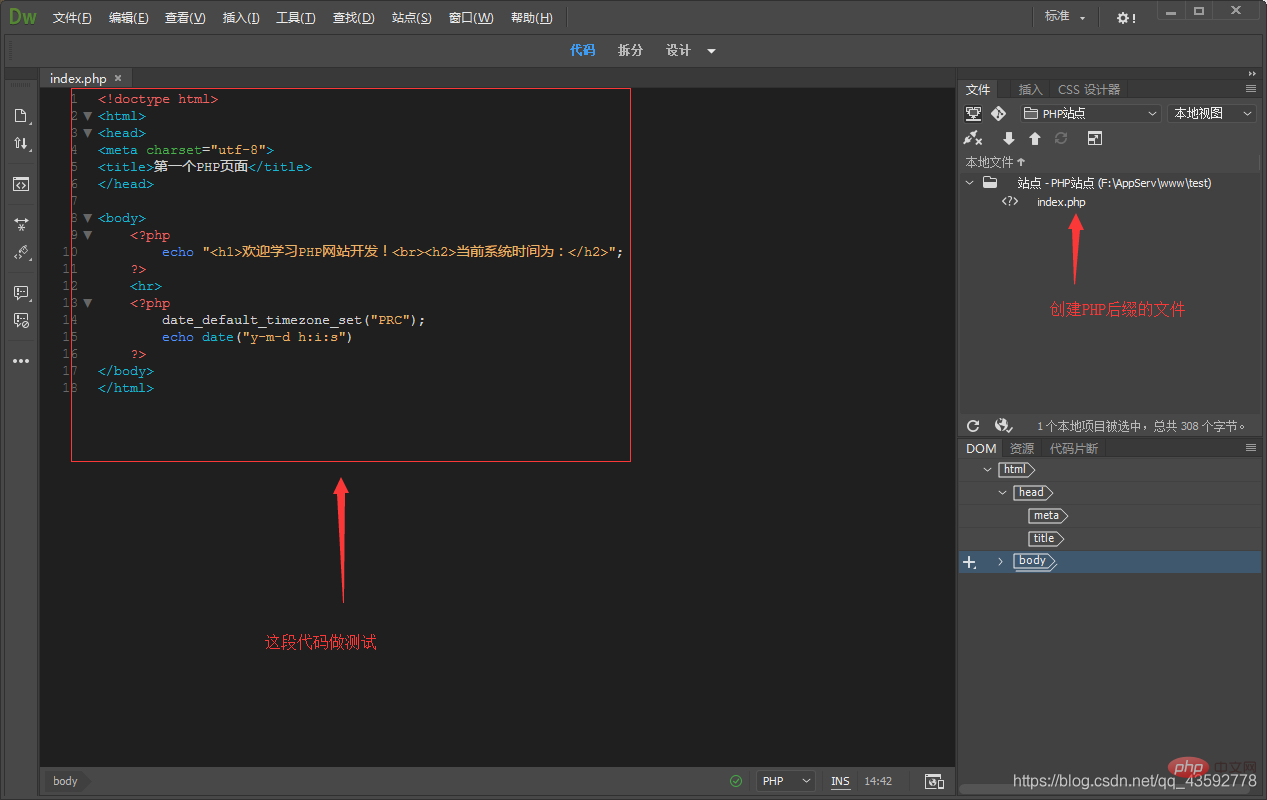Collapse the html node in DOM panel
This screenshot has height=800, width=1267.
988,470
